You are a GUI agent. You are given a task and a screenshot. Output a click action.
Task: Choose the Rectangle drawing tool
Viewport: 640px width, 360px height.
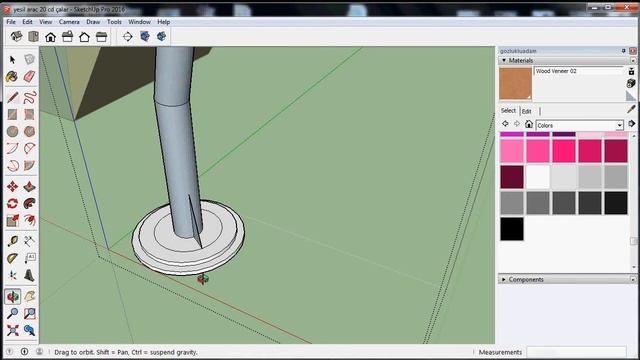12,114
